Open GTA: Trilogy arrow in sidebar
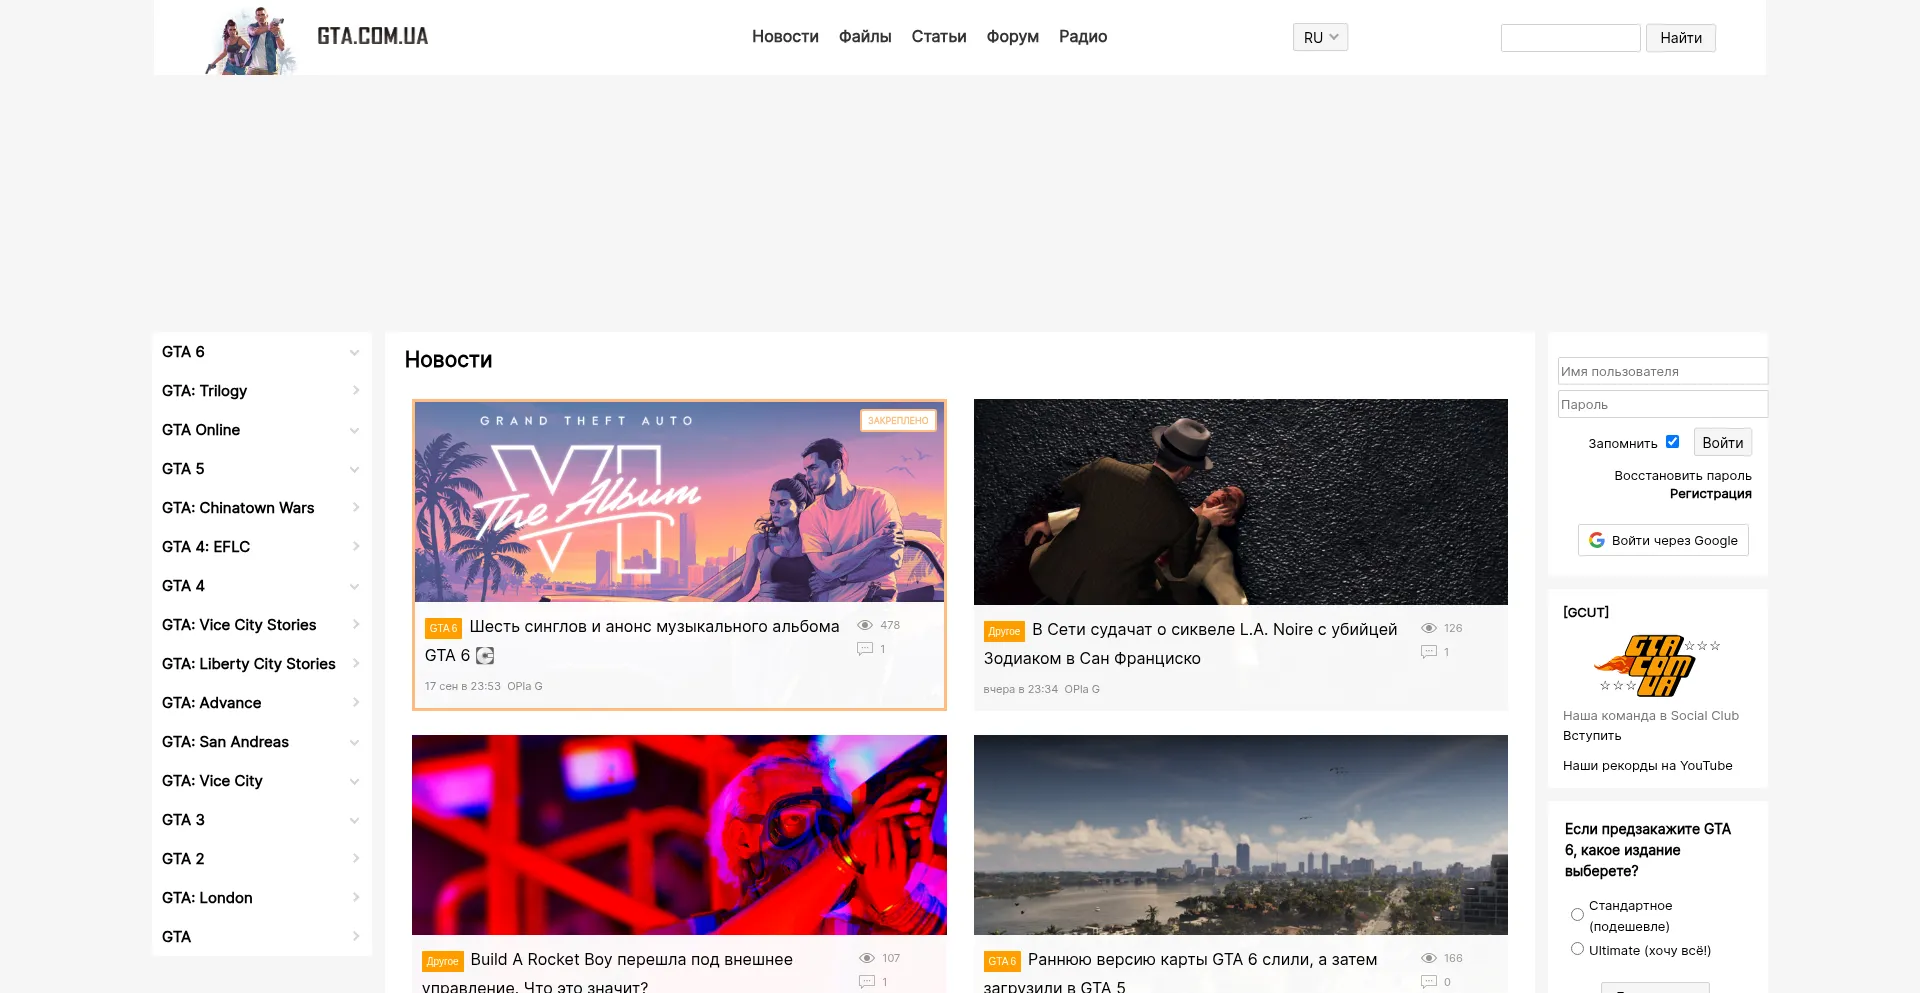Image resolution: width=1920 pixels, height=993 pixels. point(355,391)
